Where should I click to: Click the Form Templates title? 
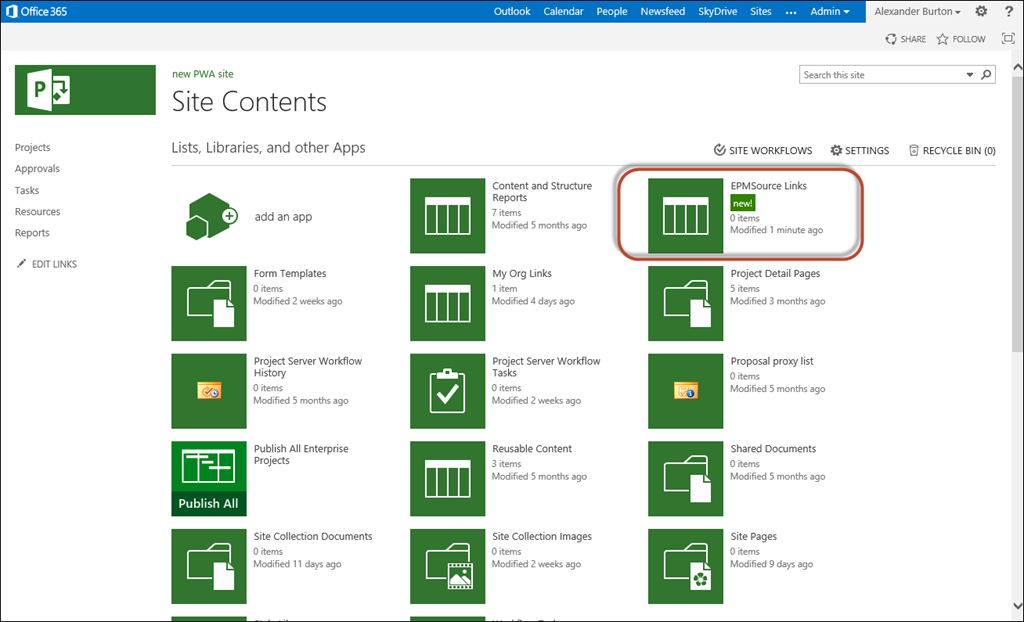click(290, 273)
